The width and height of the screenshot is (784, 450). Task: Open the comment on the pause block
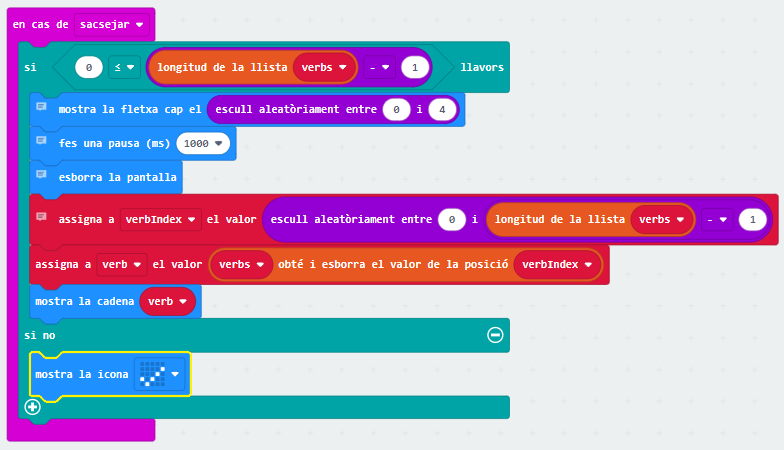pos(41,141)
